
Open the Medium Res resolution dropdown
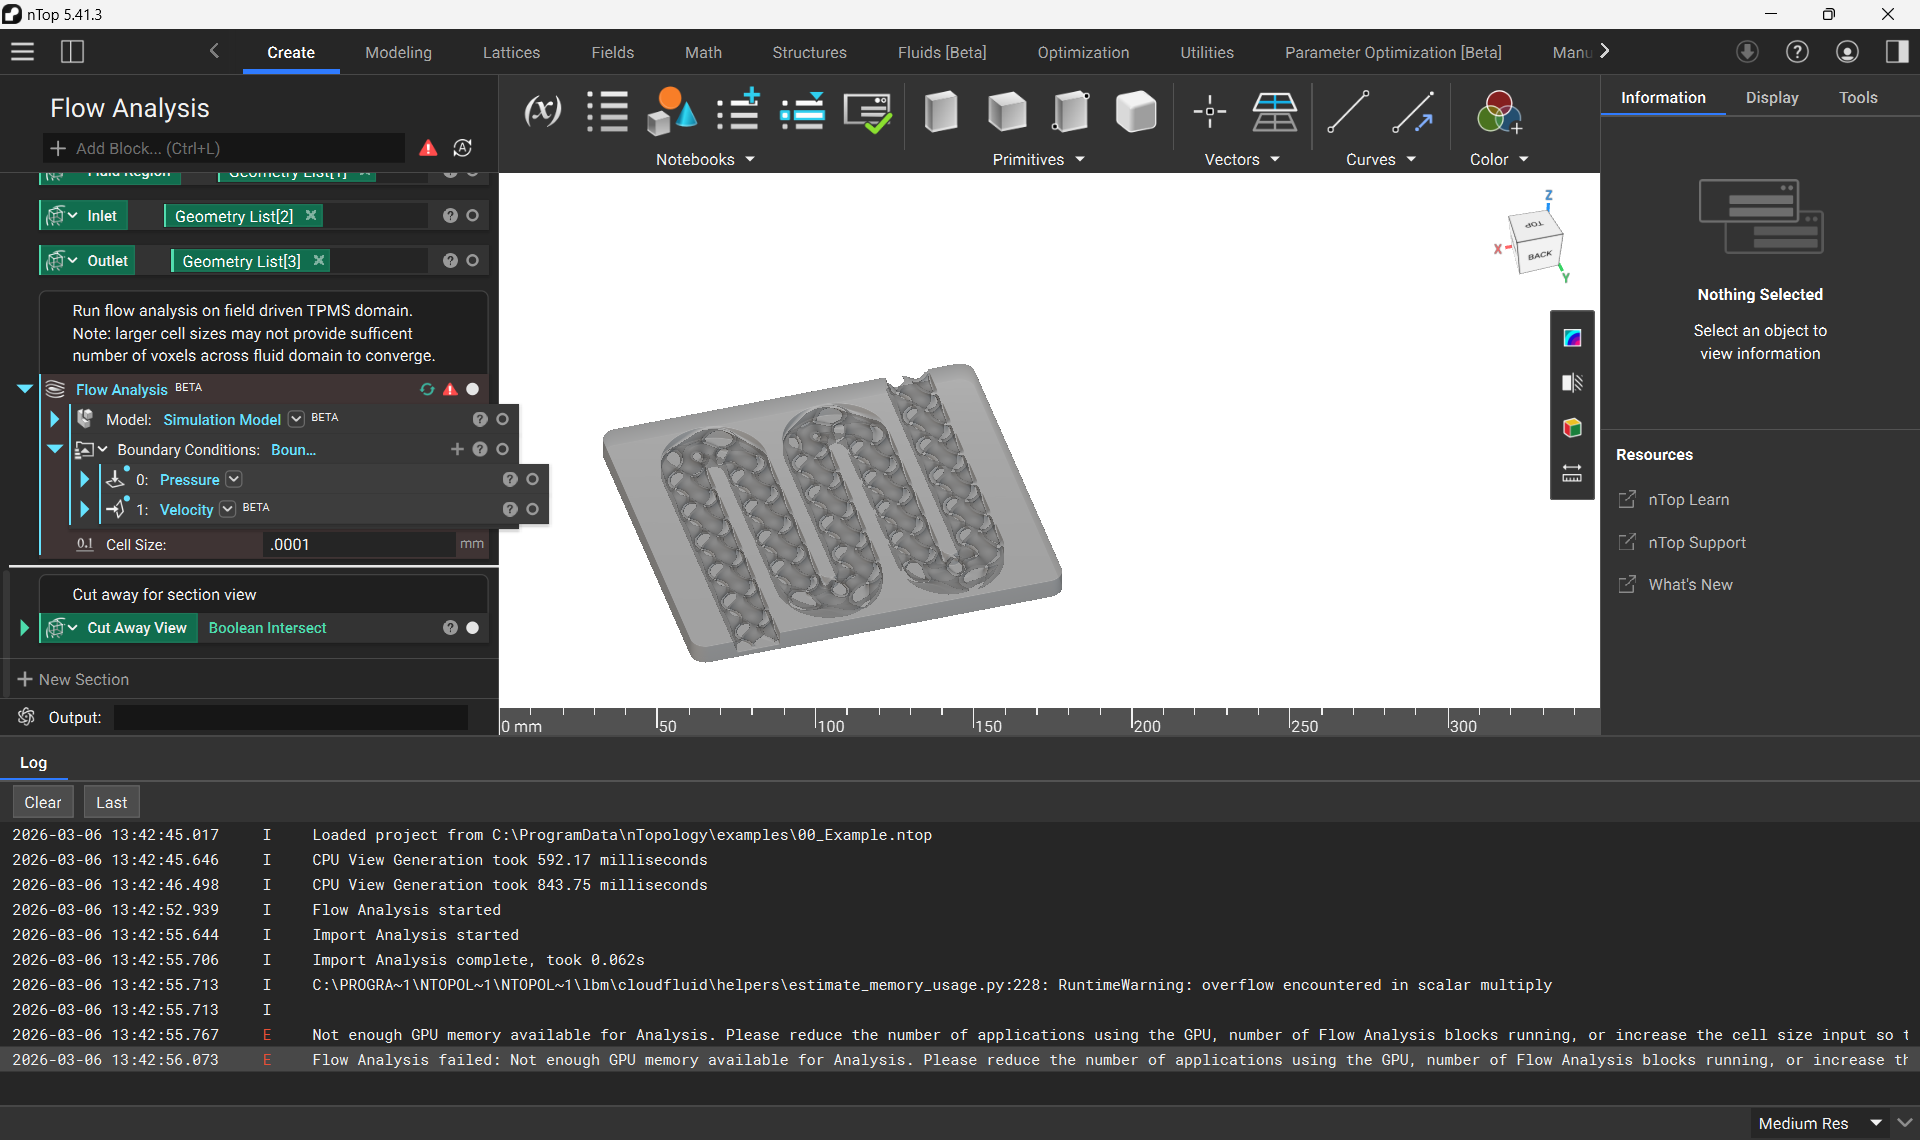click(1820, 1123)
